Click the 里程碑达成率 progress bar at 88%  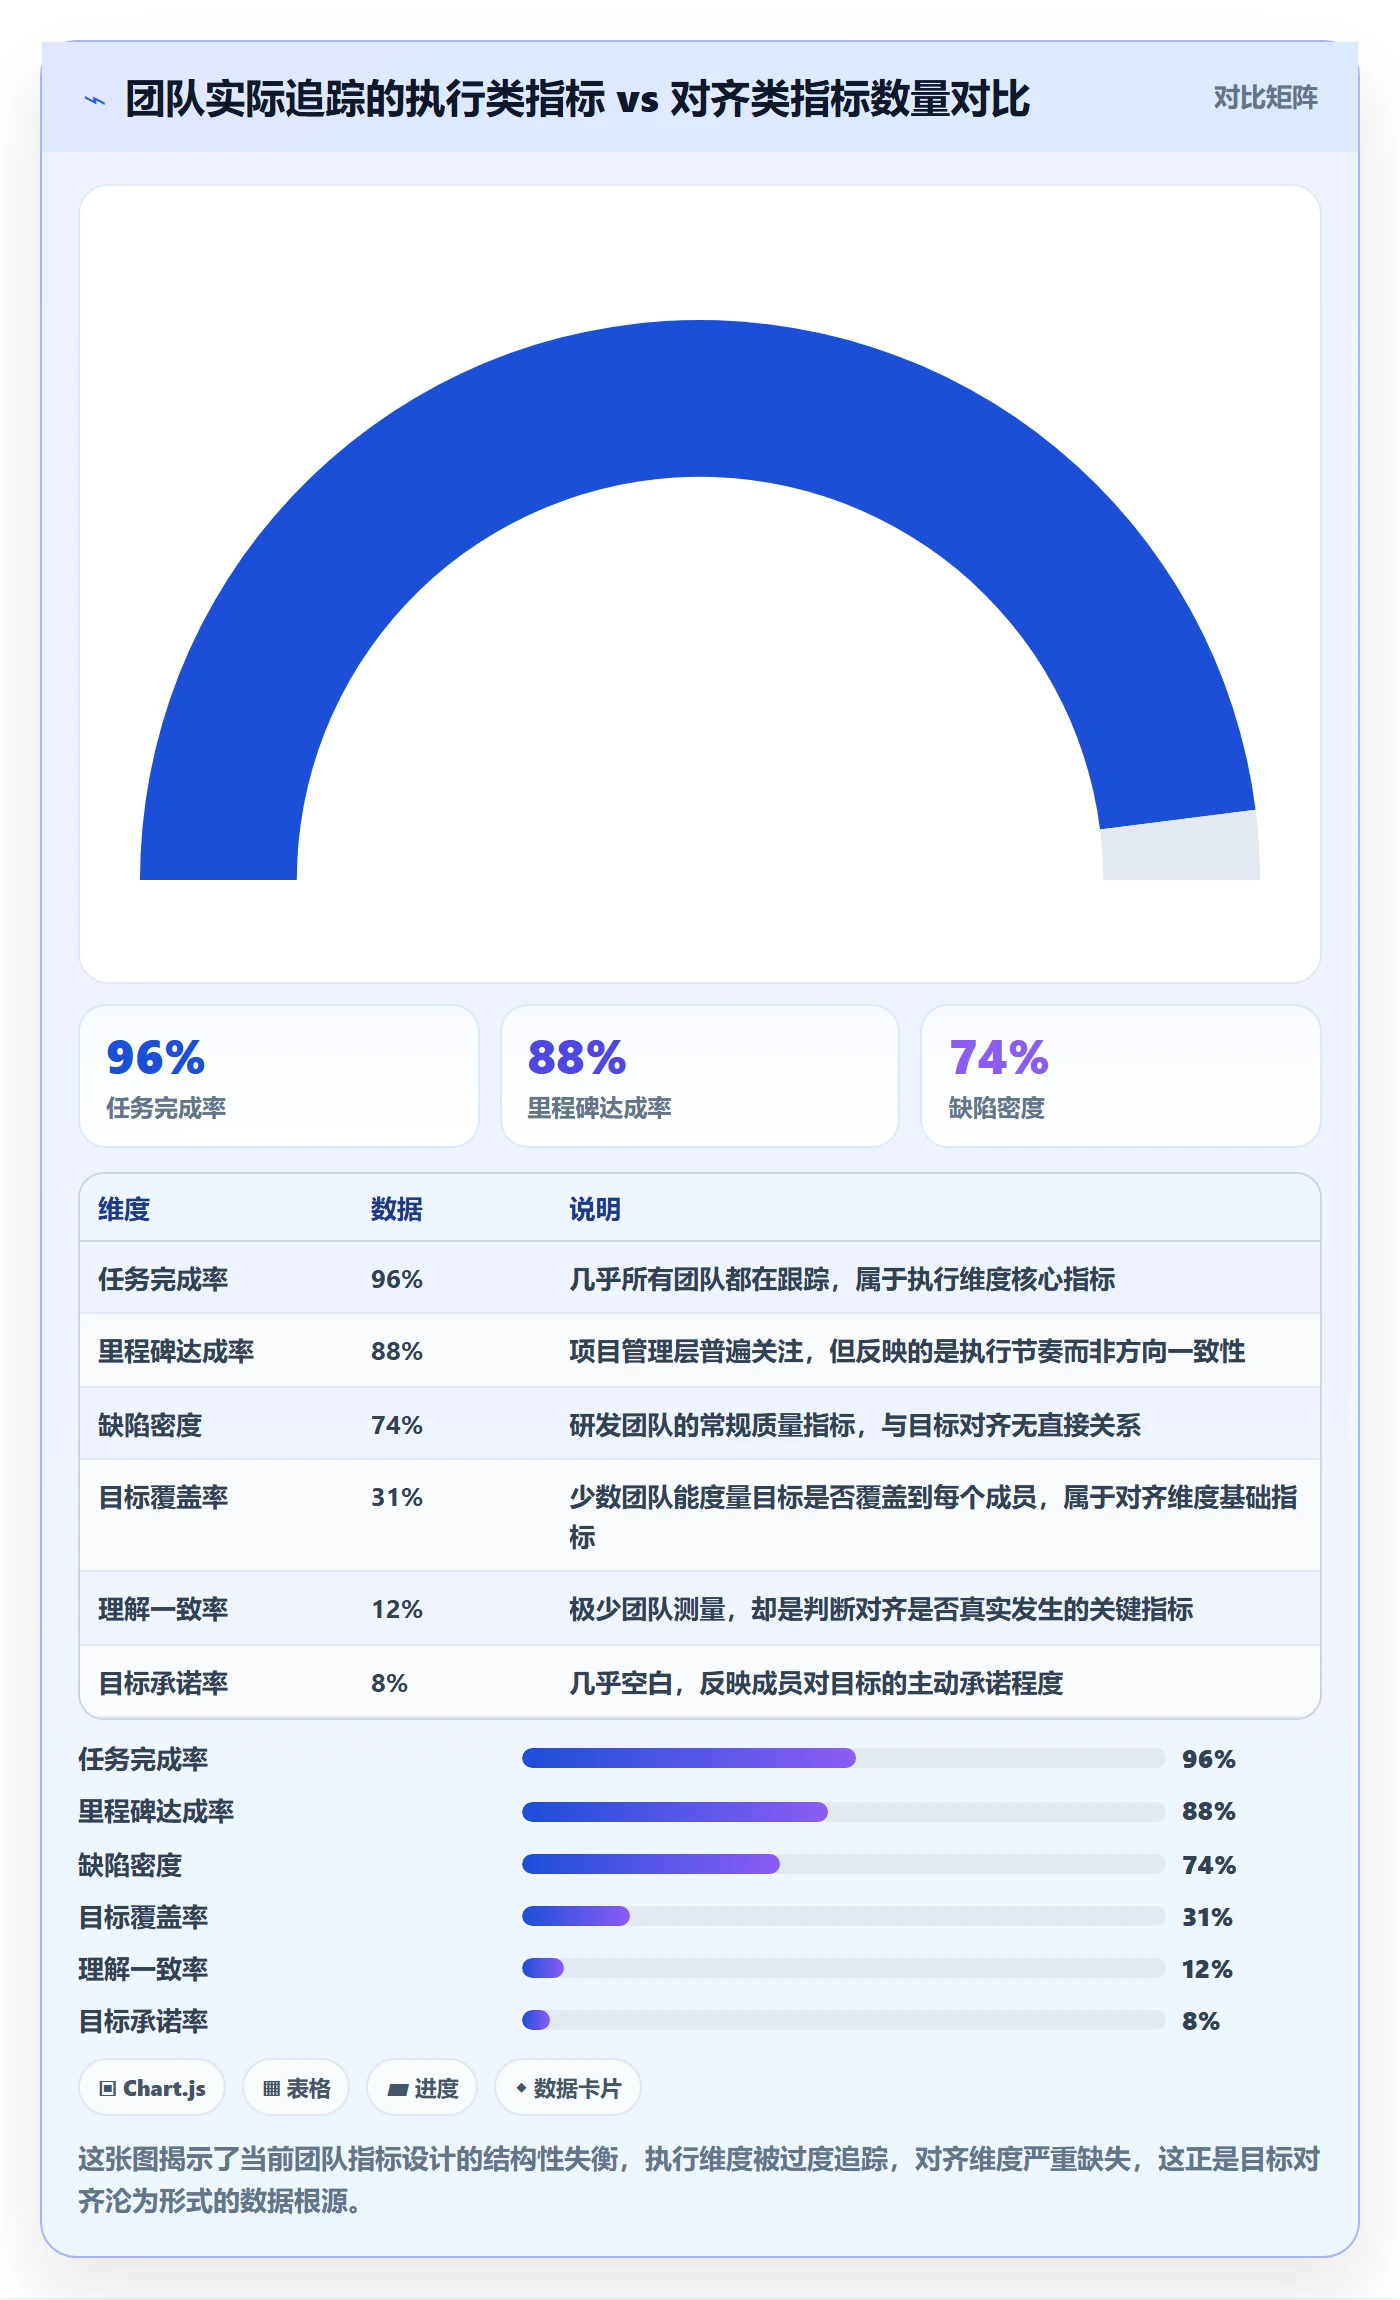pos(843,1812)
